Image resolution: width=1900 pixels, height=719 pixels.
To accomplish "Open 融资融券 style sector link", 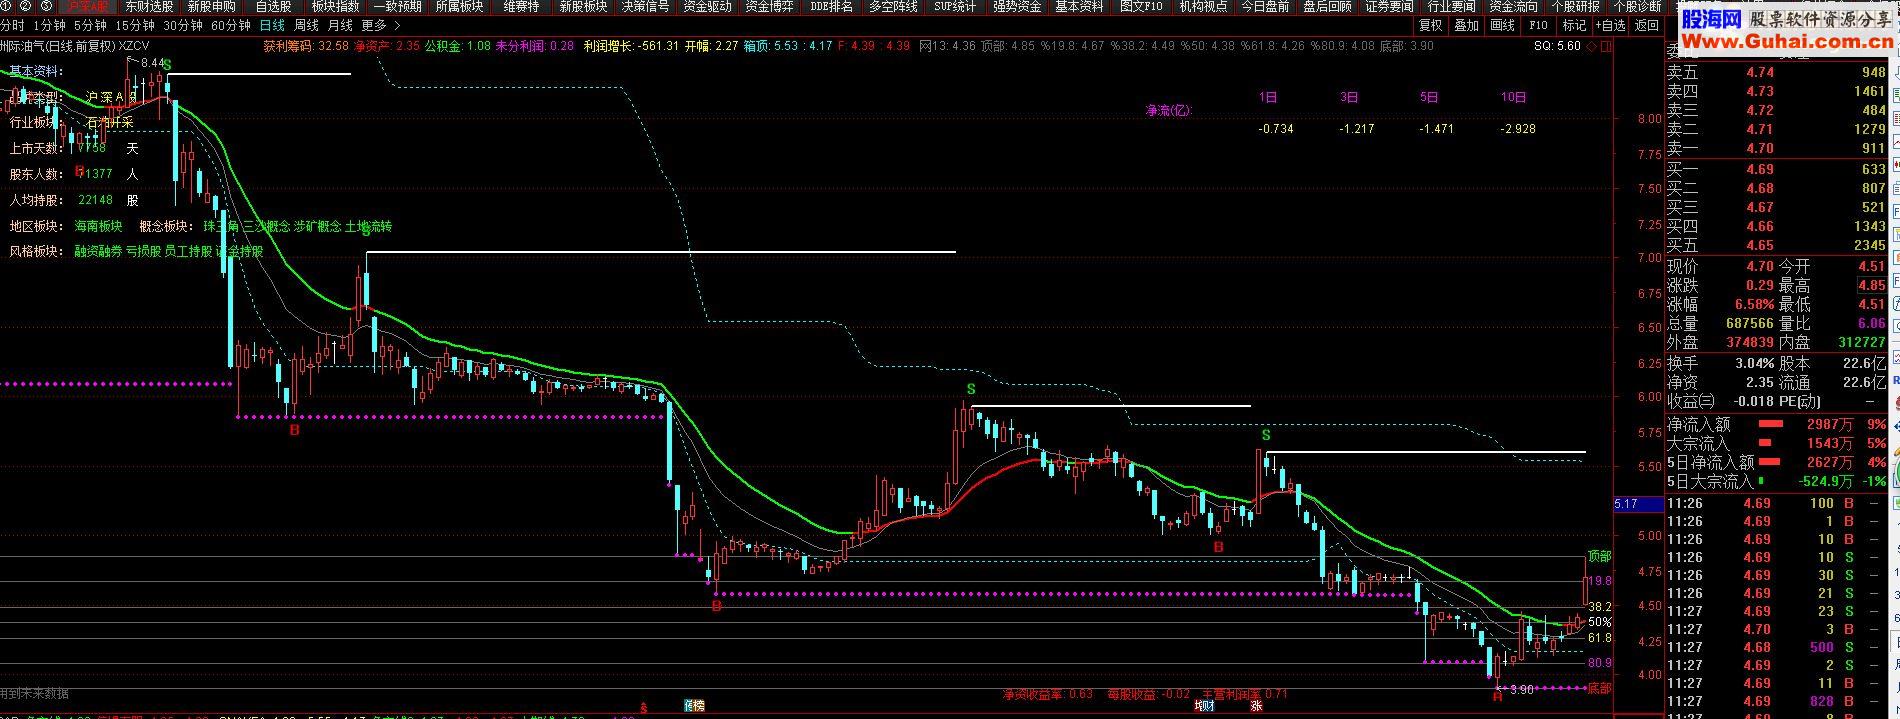I will pyautogui.click(x=99, y=251).
